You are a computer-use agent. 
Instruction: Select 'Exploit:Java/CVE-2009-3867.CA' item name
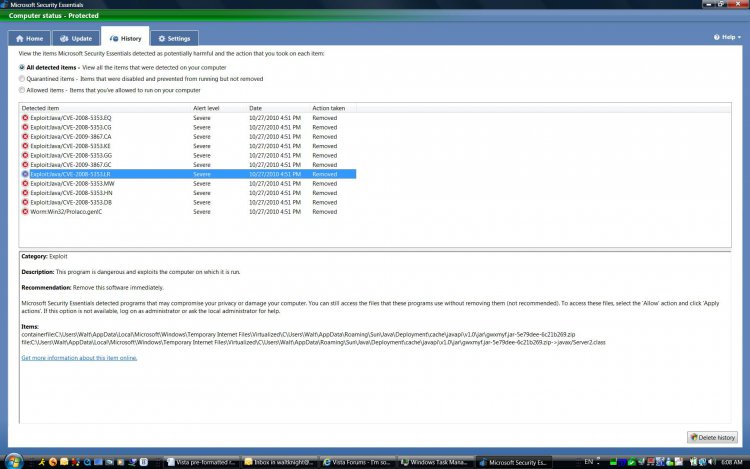tap(71, 136)
